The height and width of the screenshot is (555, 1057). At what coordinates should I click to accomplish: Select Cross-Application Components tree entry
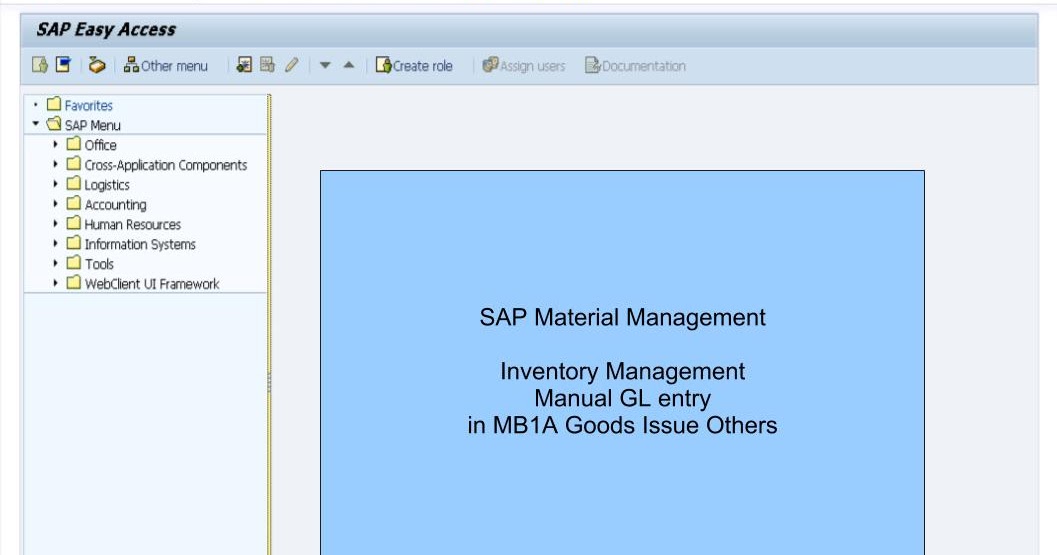tap(166, 165)
